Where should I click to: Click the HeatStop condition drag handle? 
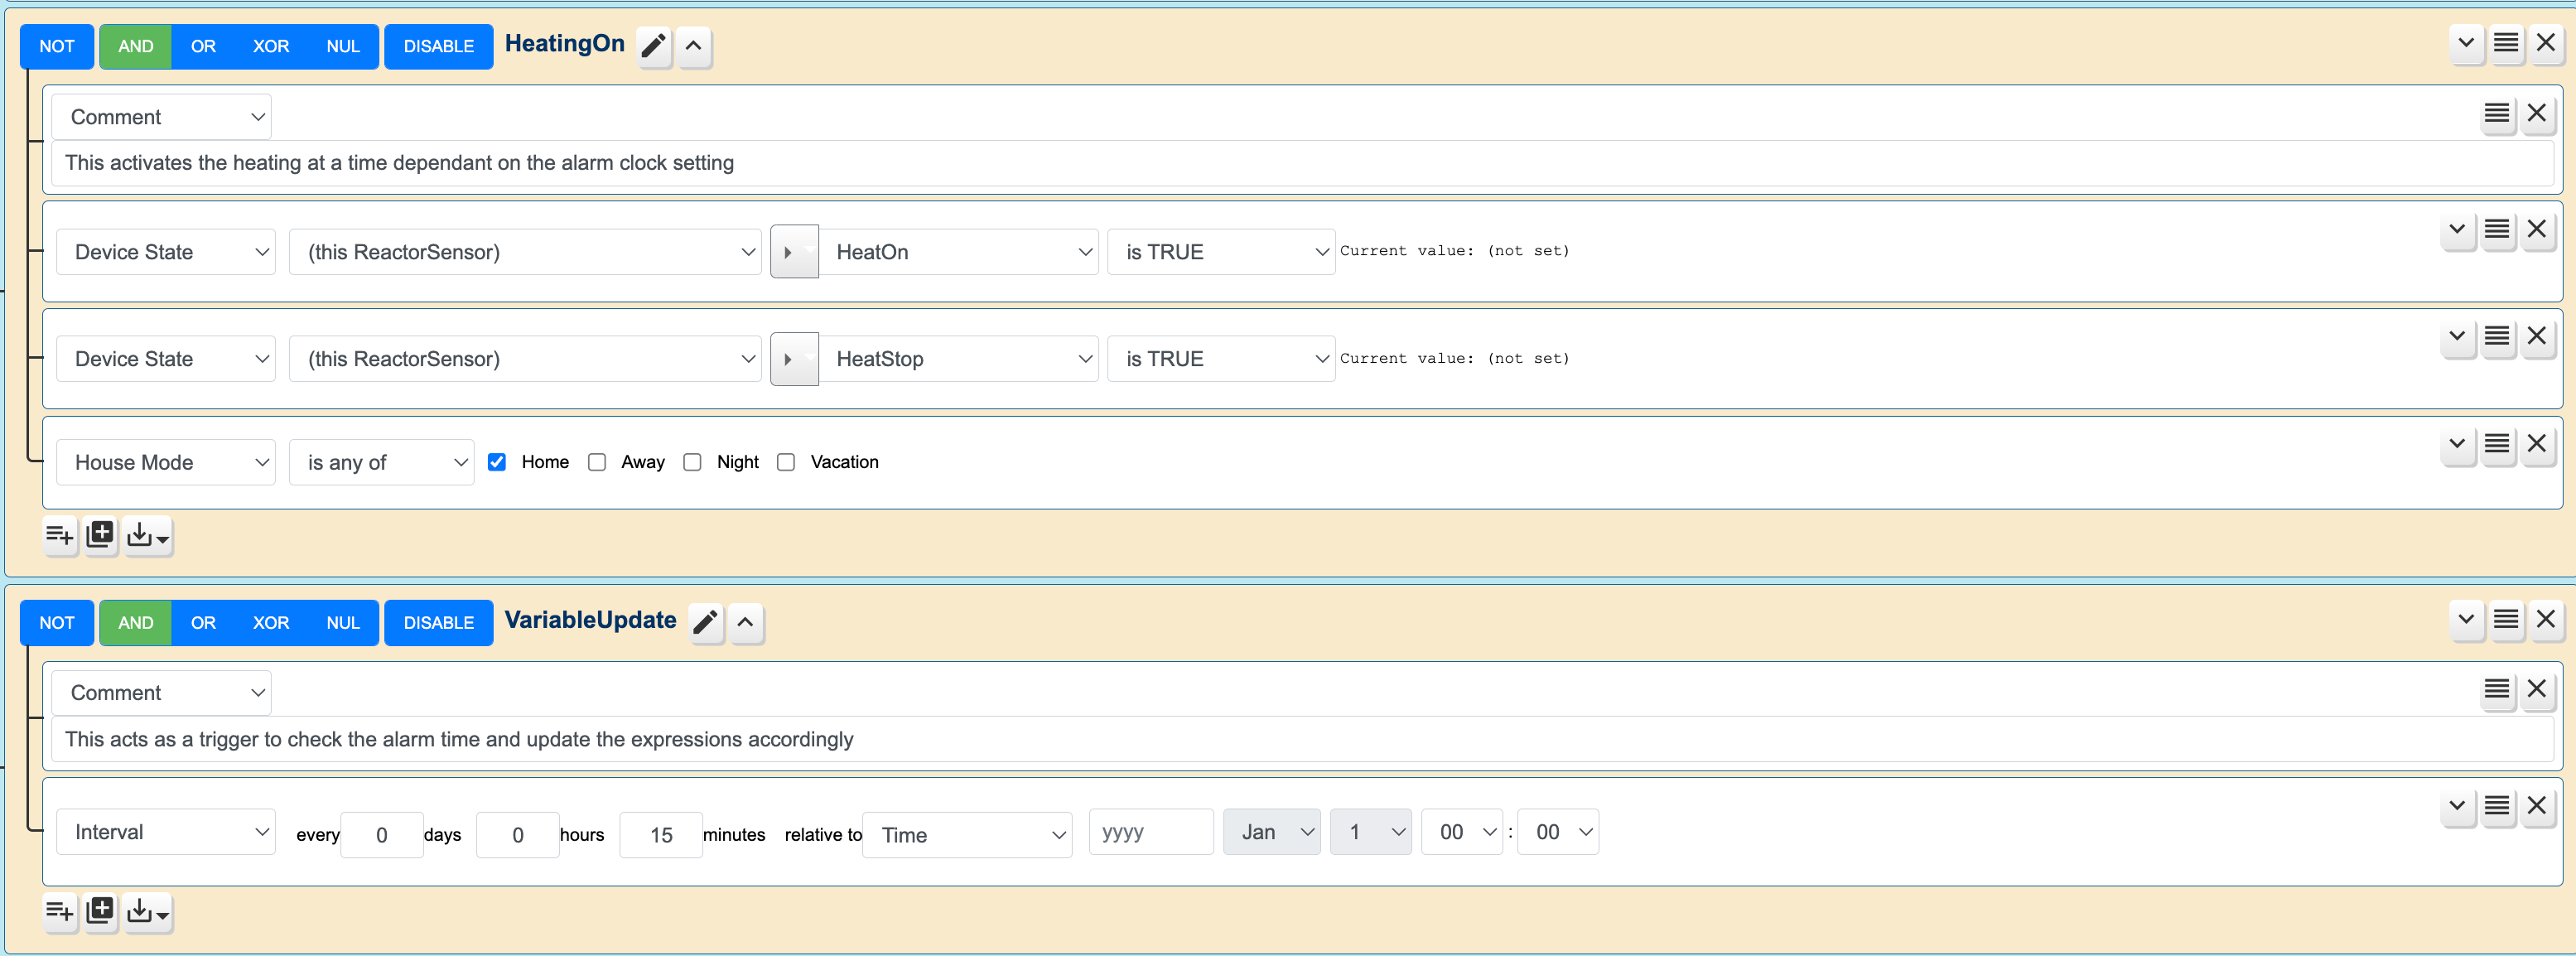tap(2497, 336)
